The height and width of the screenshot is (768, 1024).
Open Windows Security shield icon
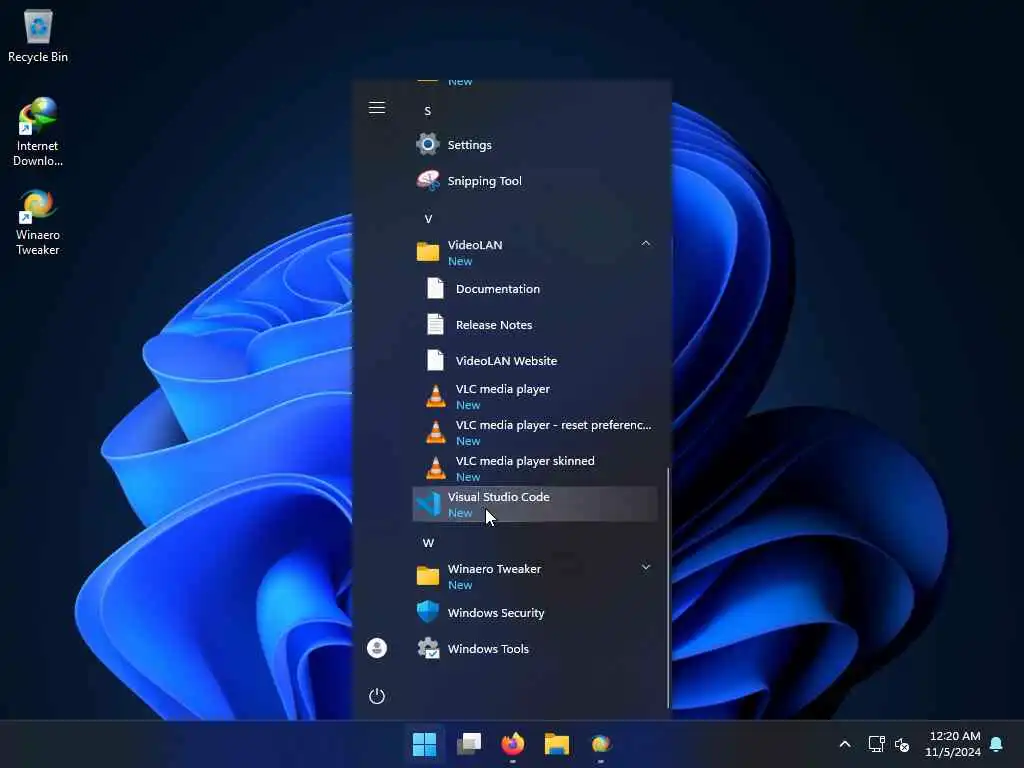tap(428, 612)
